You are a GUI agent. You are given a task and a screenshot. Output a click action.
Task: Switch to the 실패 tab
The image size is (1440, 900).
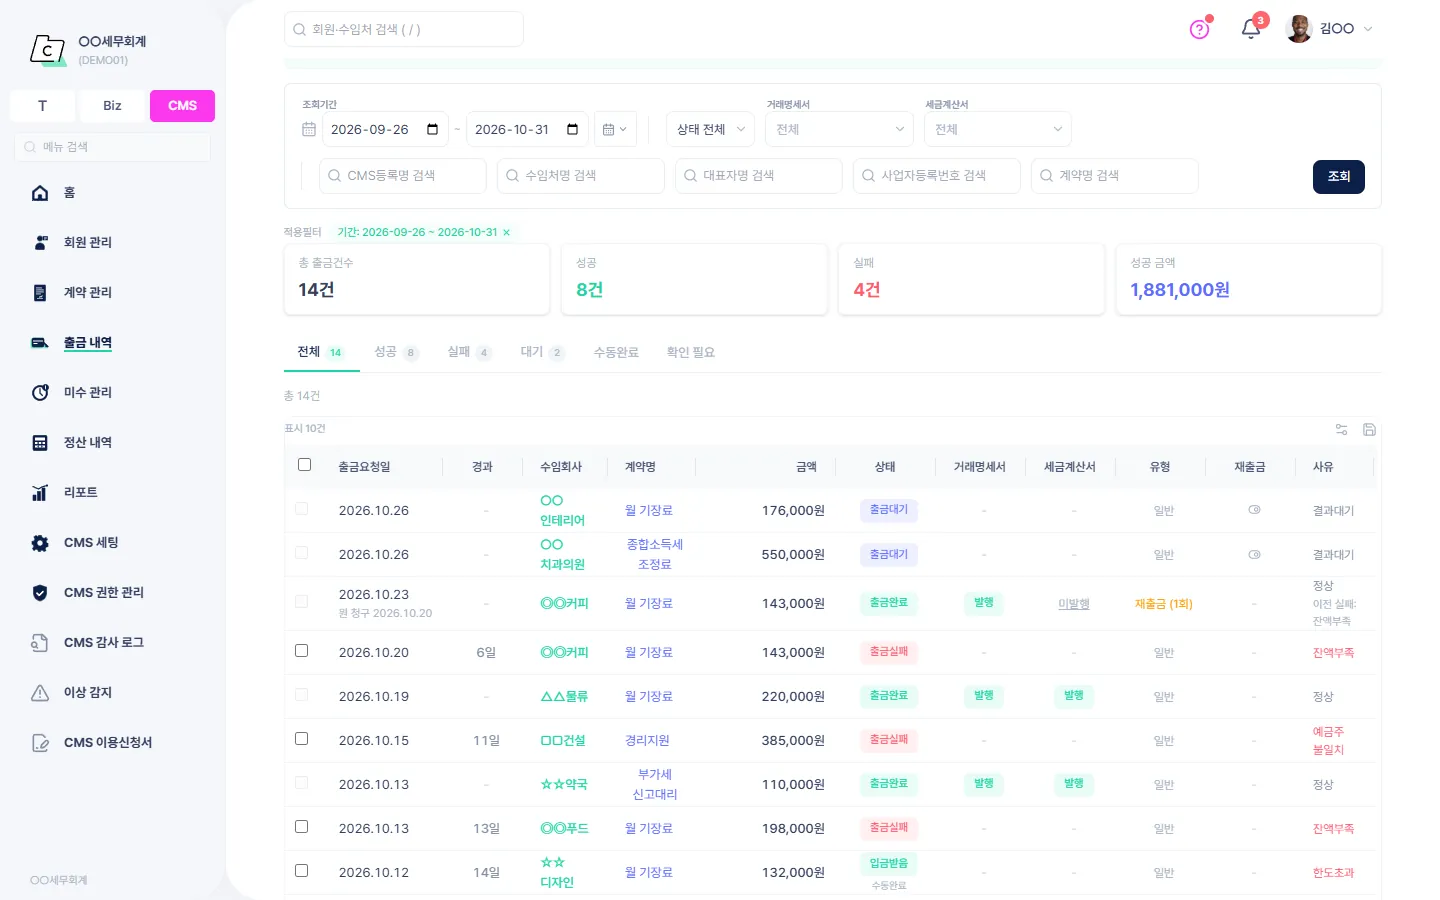[469, 352]
